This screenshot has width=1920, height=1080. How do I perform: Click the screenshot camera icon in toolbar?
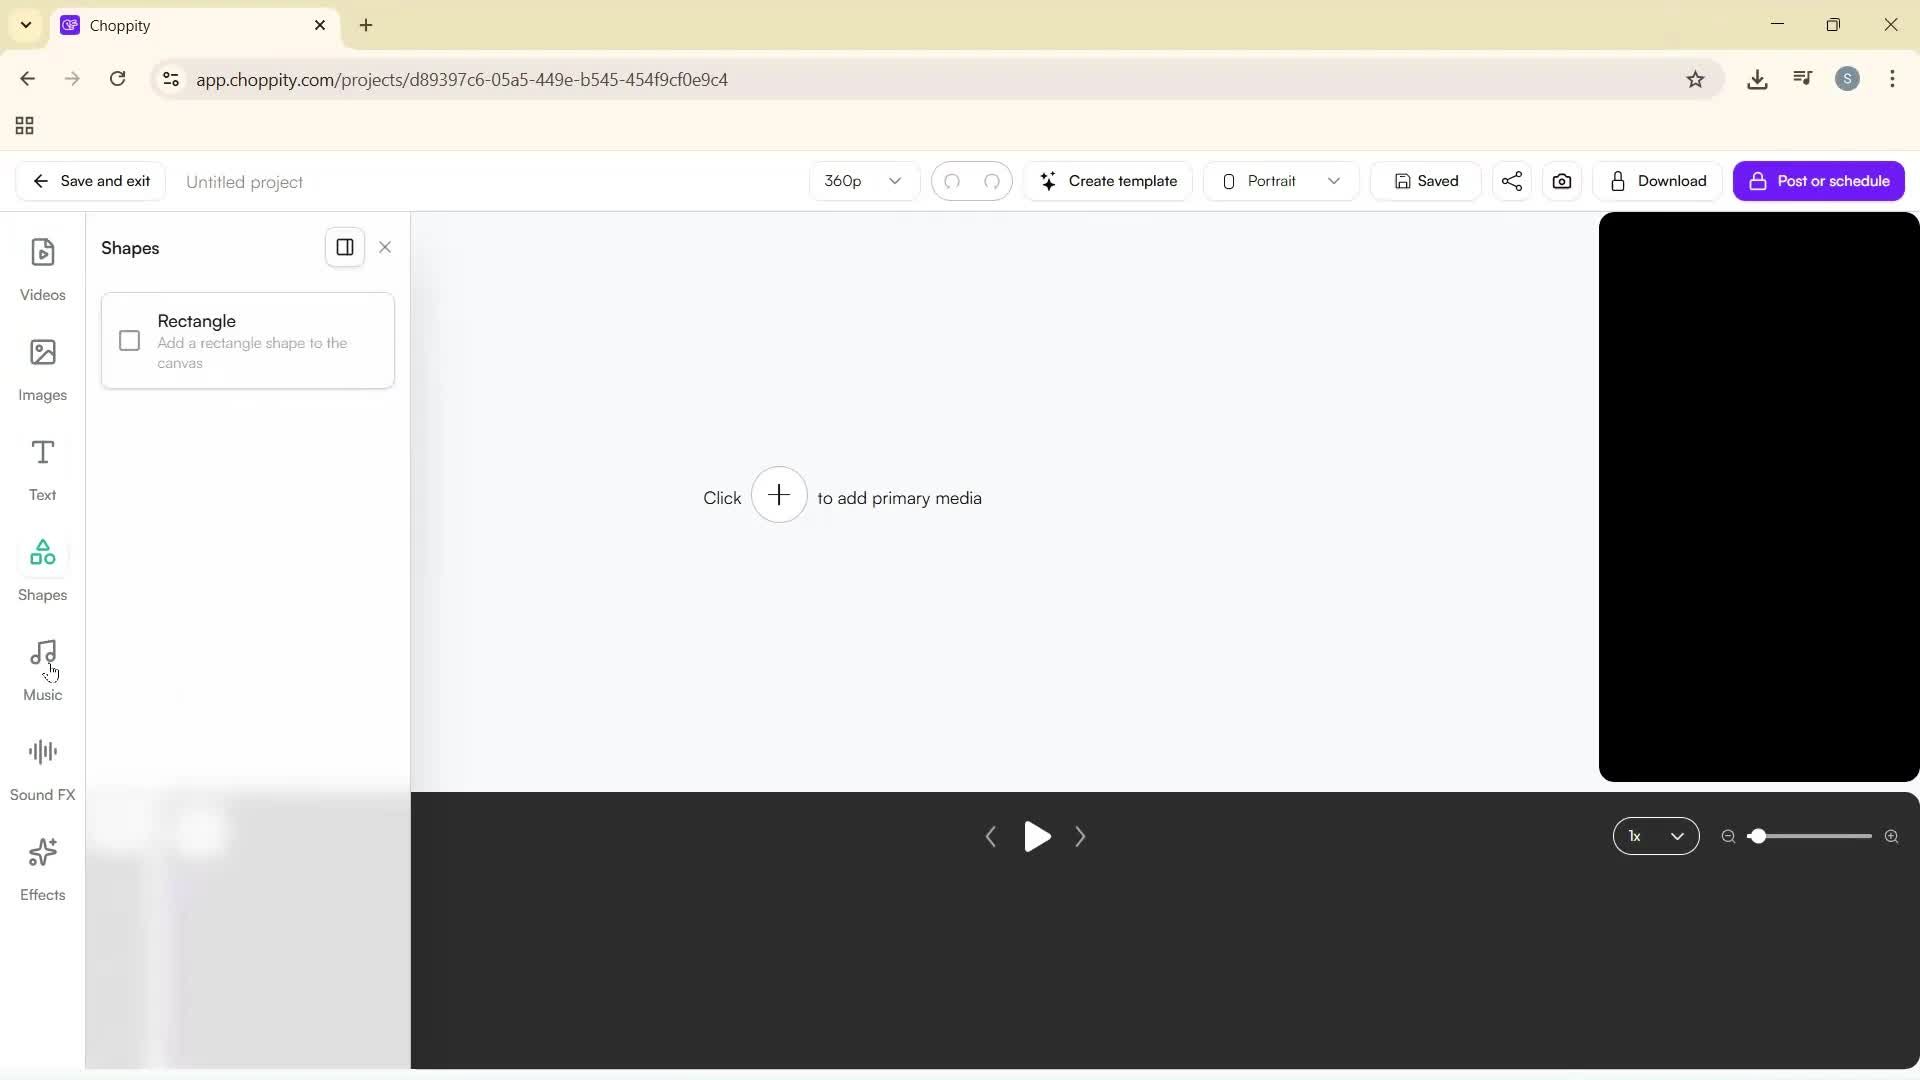coord(1562,181)
